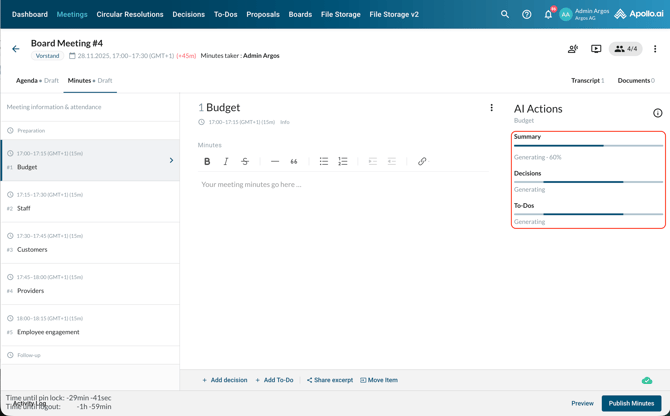The image size is (670, 416).
Task: Open the Transcript tab
Action: tap(587, 81)
